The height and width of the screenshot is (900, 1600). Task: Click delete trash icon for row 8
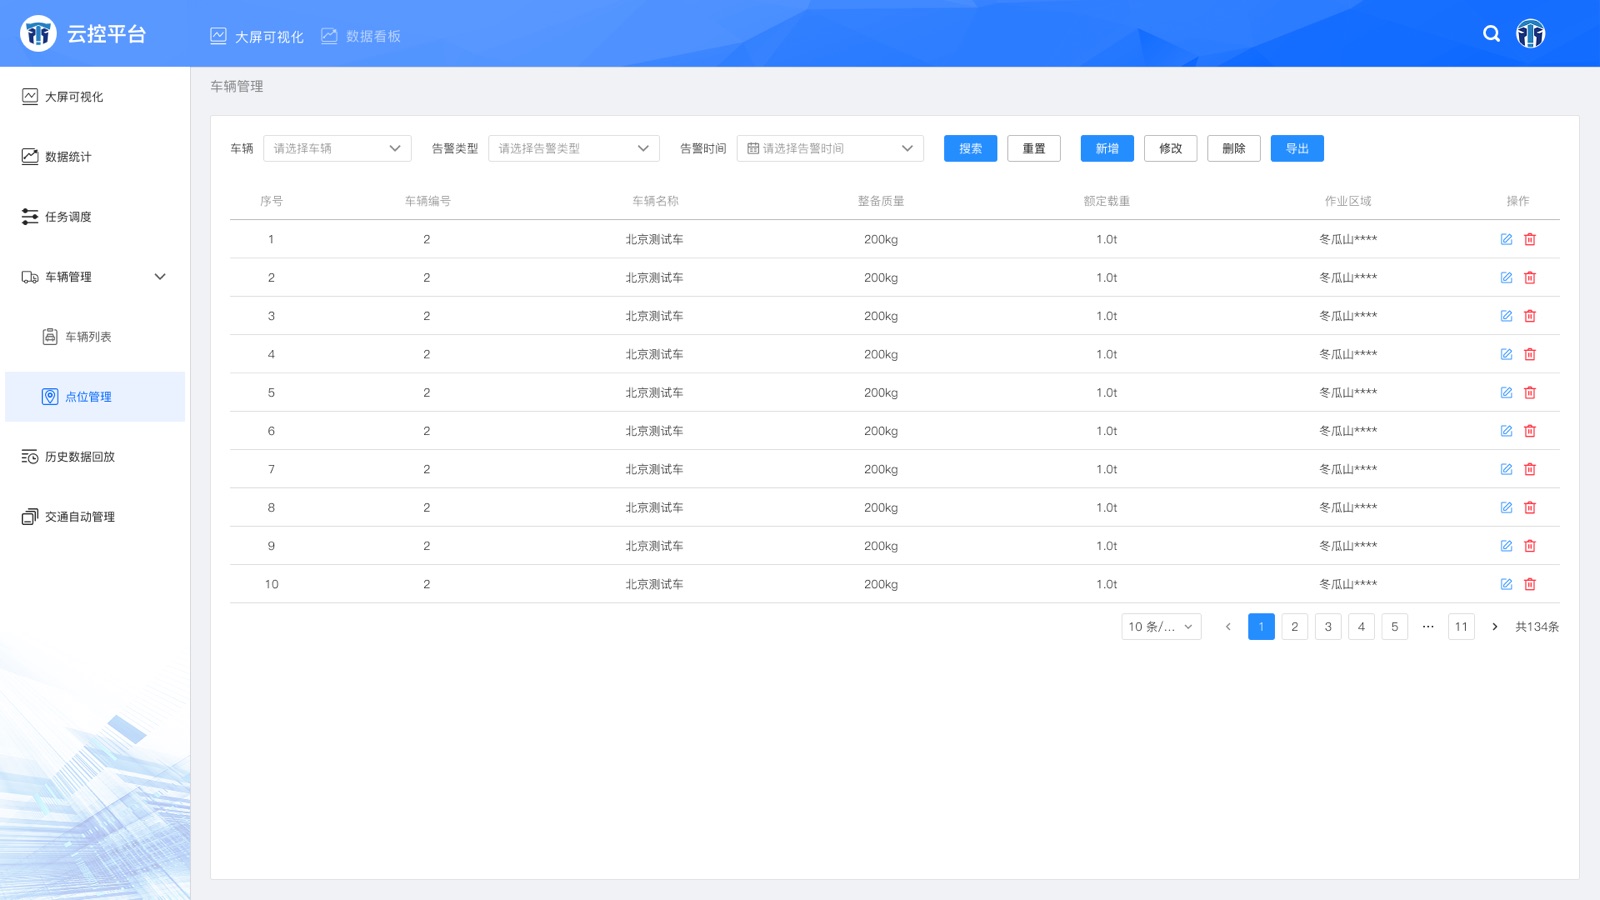tap(1530, 508)
